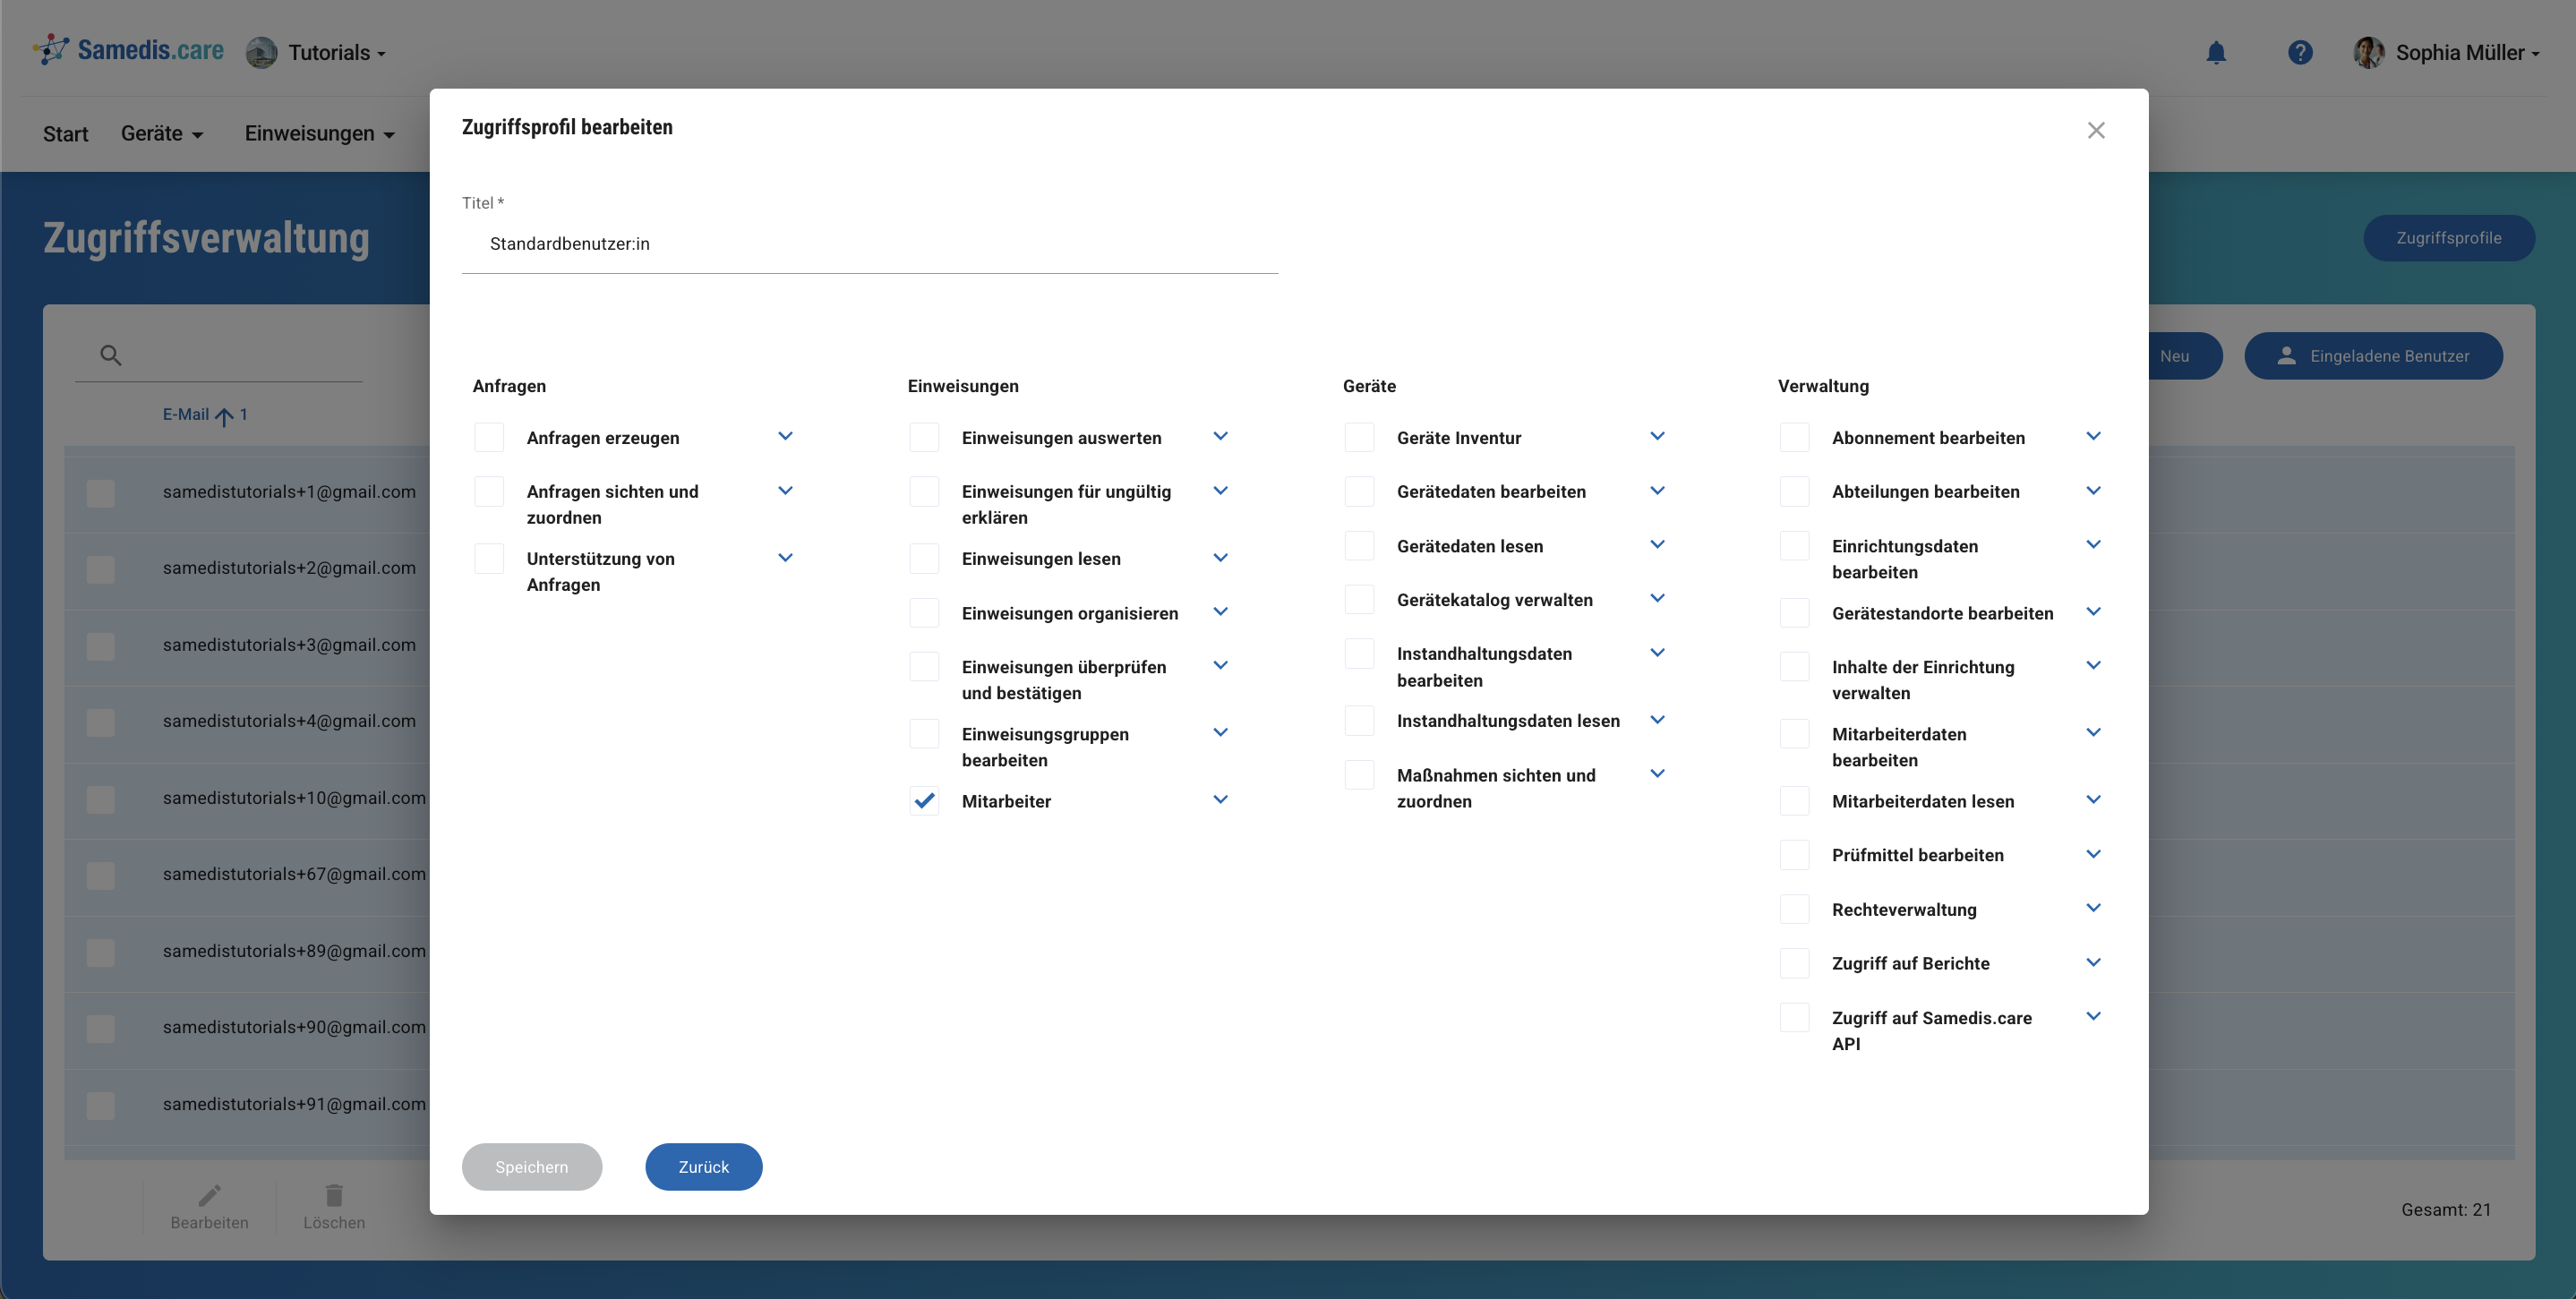
Task: Open the help question mark icon
Action: [2299, 53]
